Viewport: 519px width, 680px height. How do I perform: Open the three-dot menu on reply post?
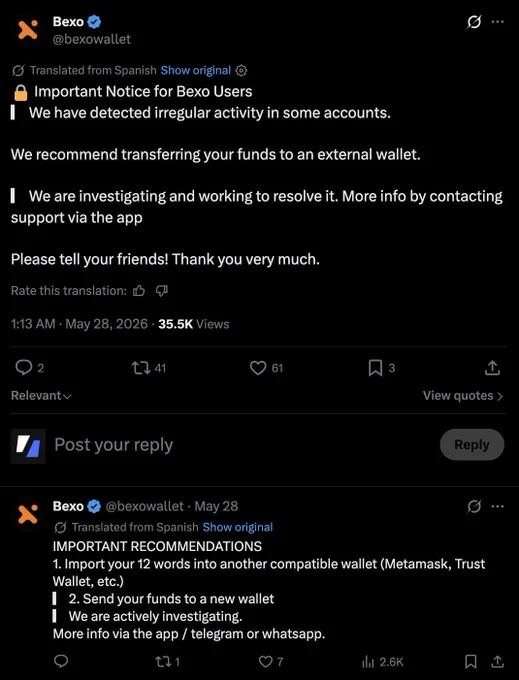(x=497, y=506)
